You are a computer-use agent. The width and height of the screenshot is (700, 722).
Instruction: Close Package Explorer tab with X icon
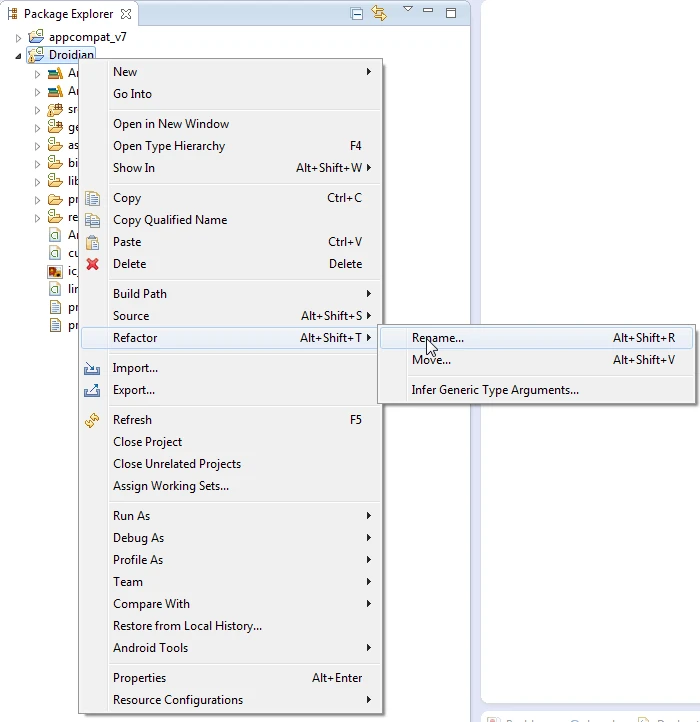pos(126,14)
